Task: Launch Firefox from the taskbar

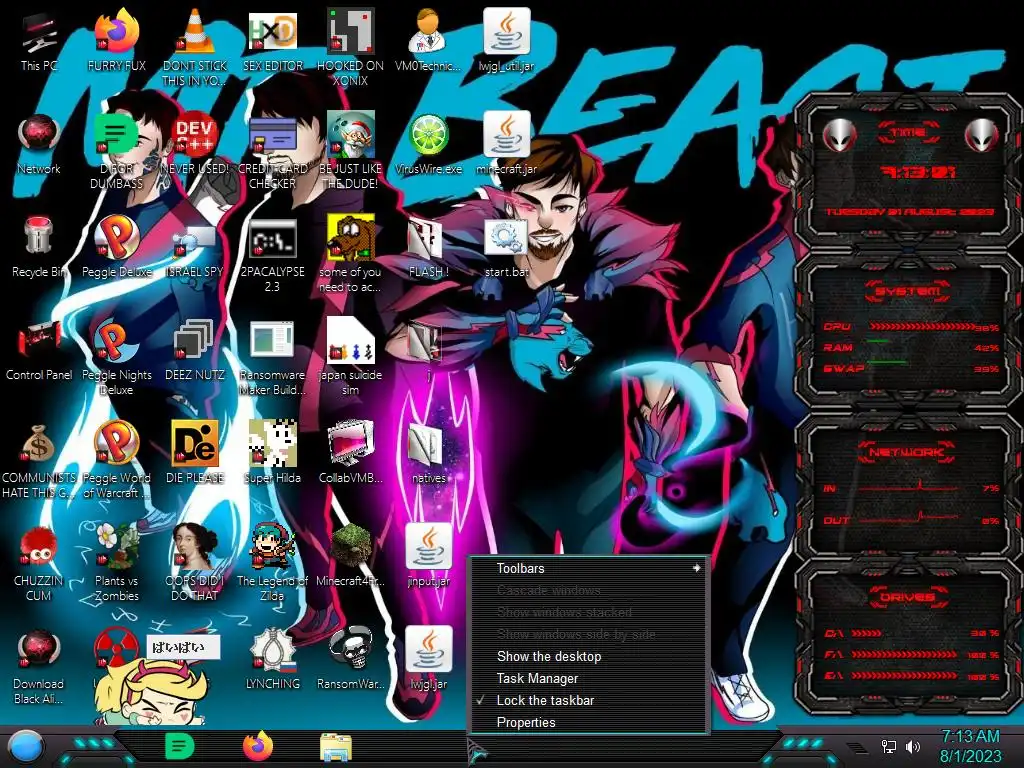Action: pos(258,746)
